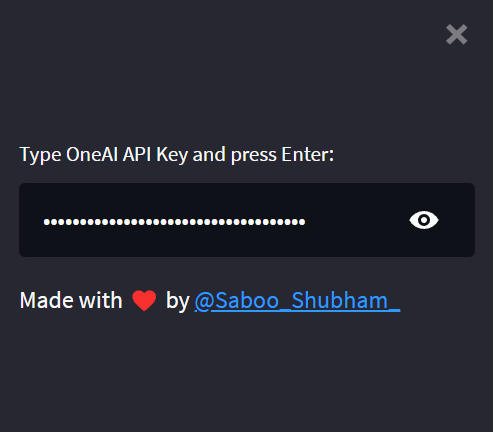Screen dimensions: 493x432
Task: Toggle password visibility in the key field
Action: point(424,220)
